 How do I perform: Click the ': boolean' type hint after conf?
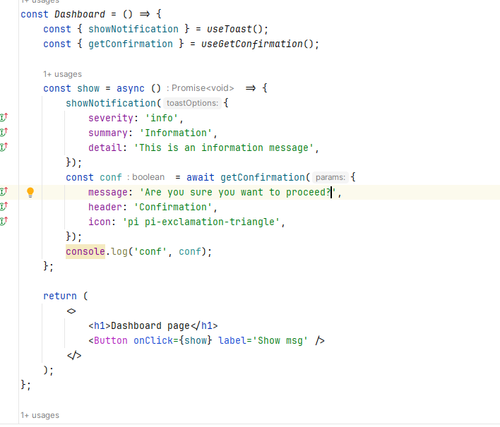146,177
